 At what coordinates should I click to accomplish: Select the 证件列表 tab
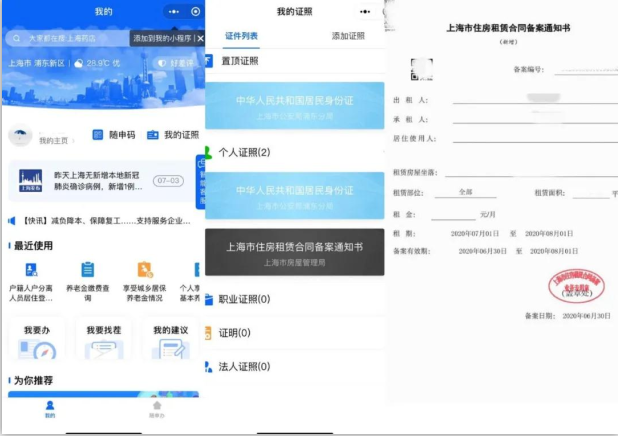point(241,36)
